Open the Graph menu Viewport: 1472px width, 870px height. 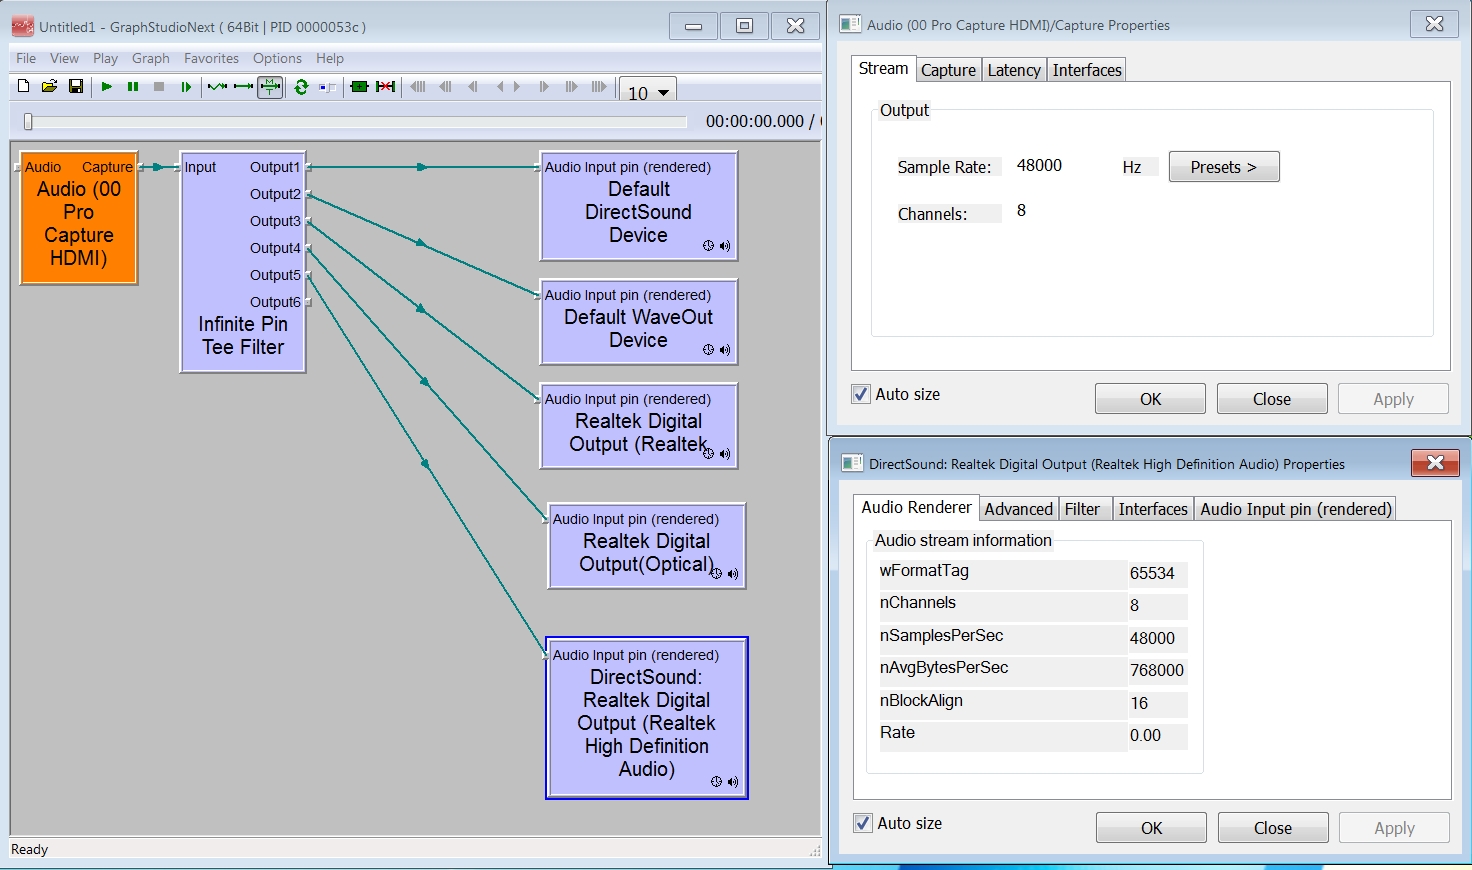click(150, 58)
